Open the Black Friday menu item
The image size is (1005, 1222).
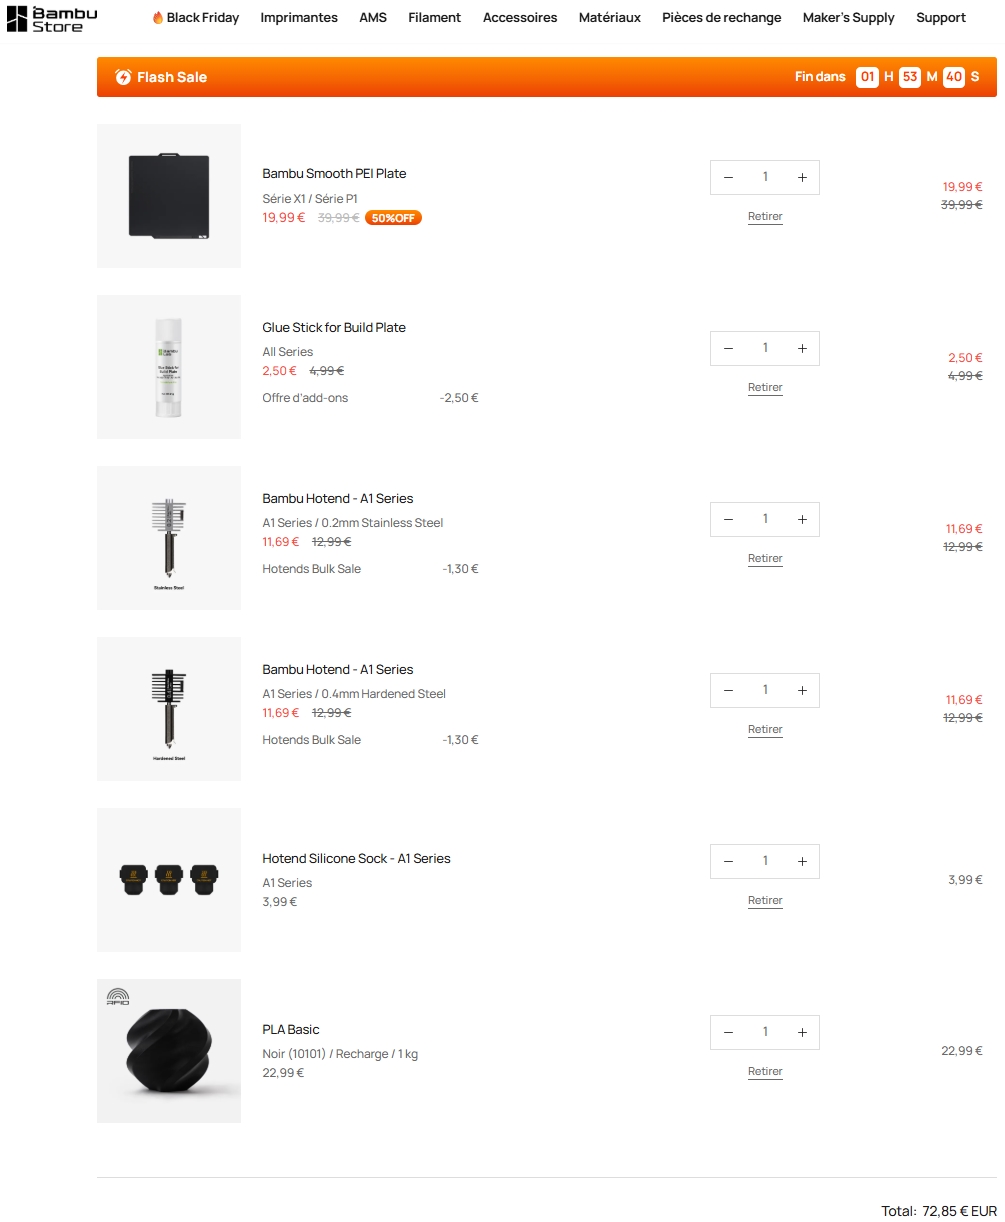pos(196,18)
